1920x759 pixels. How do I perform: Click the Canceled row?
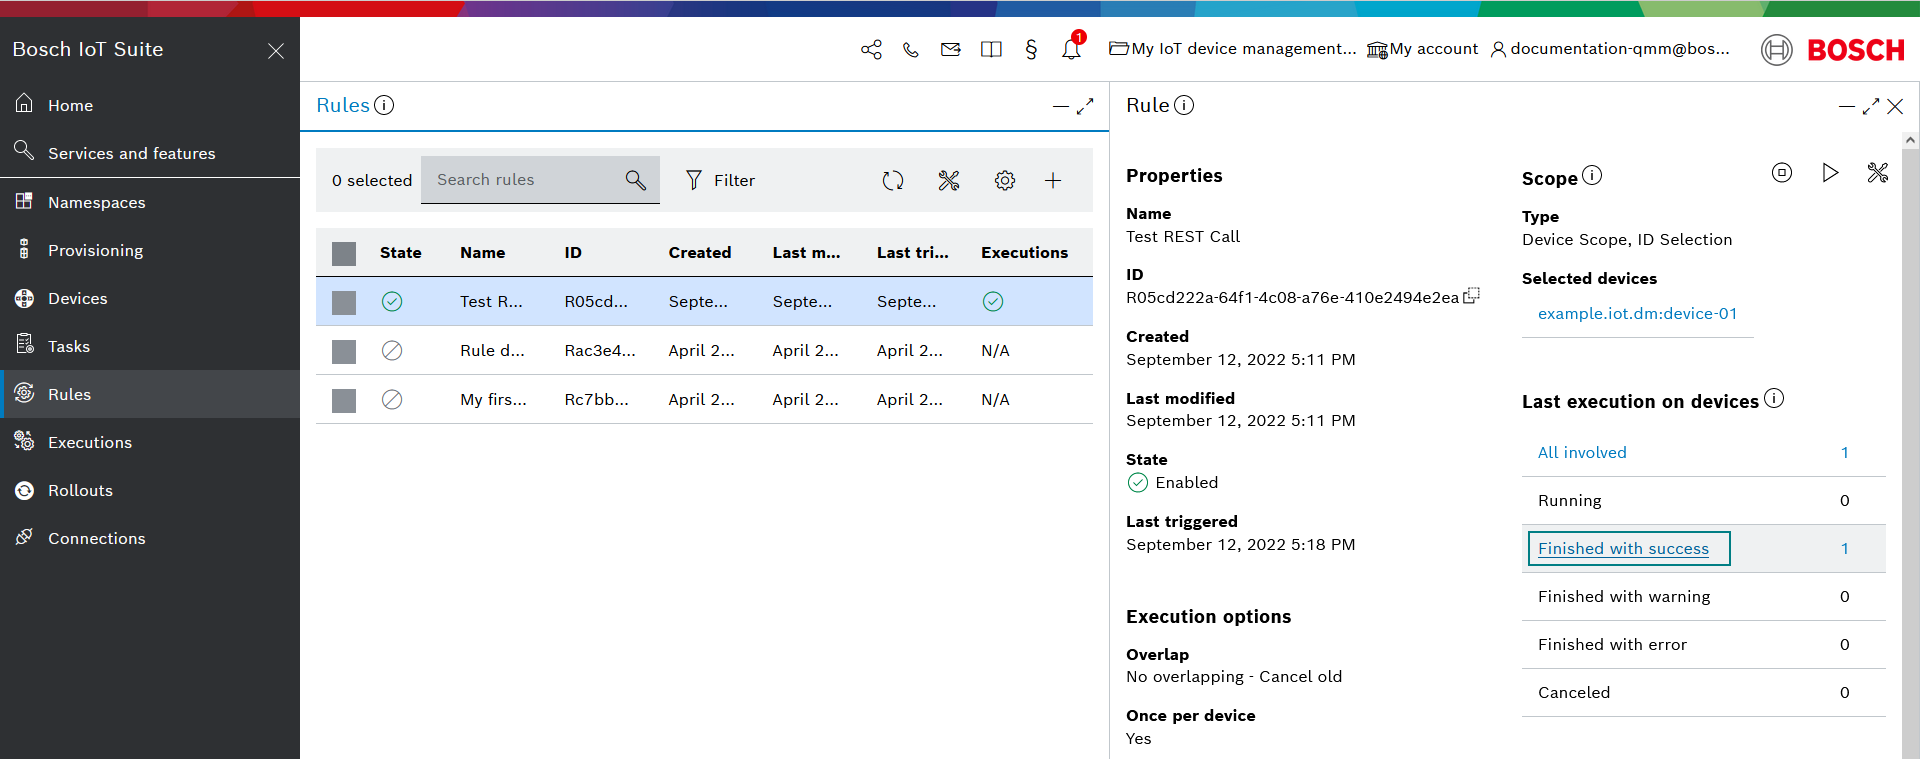(1703, 693)
